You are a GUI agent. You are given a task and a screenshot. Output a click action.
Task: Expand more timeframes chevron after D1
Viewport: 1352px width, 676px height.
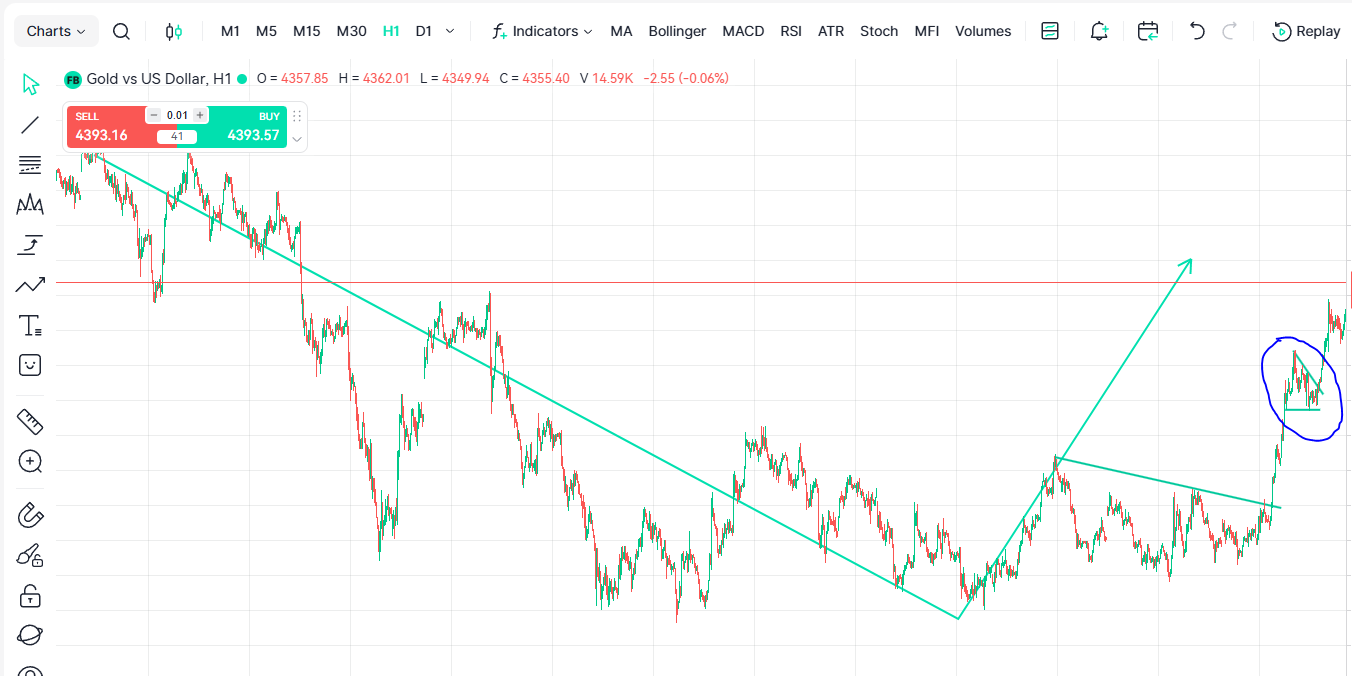click(450, 31)
